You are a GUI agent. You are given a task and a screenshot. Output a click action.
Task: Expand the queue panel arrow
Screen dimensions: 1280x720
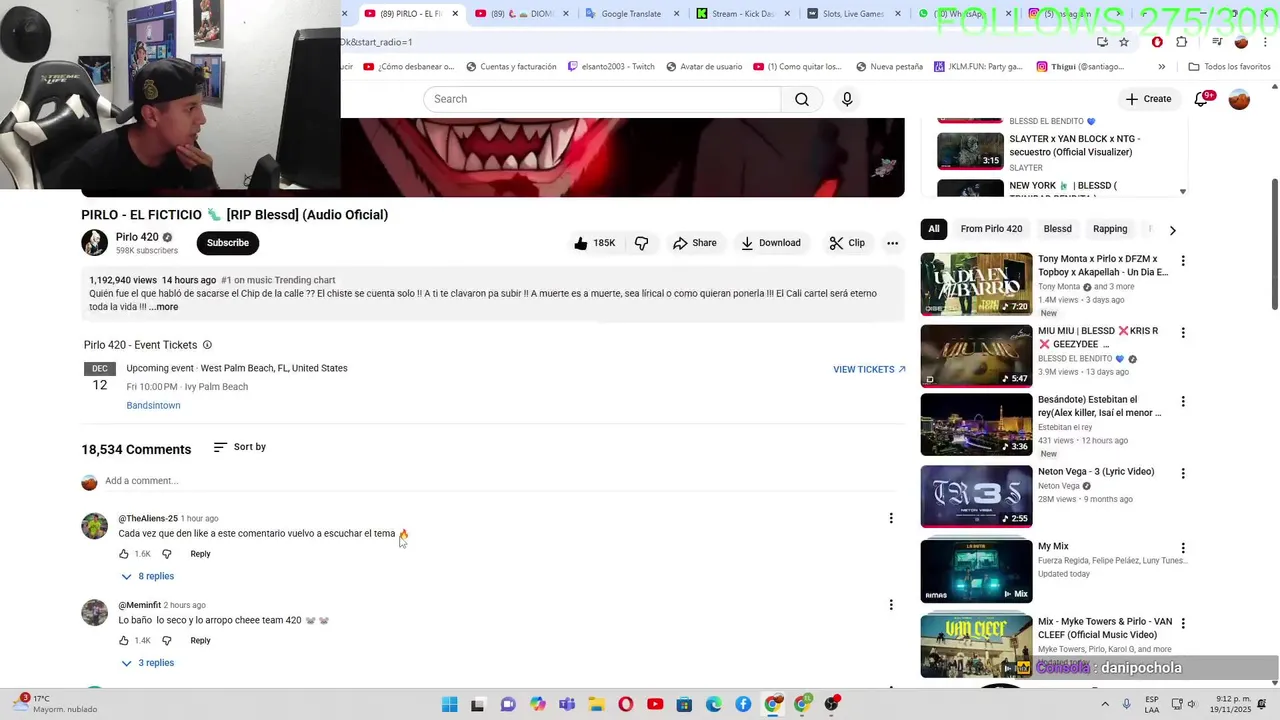(x=1183, y=191)
